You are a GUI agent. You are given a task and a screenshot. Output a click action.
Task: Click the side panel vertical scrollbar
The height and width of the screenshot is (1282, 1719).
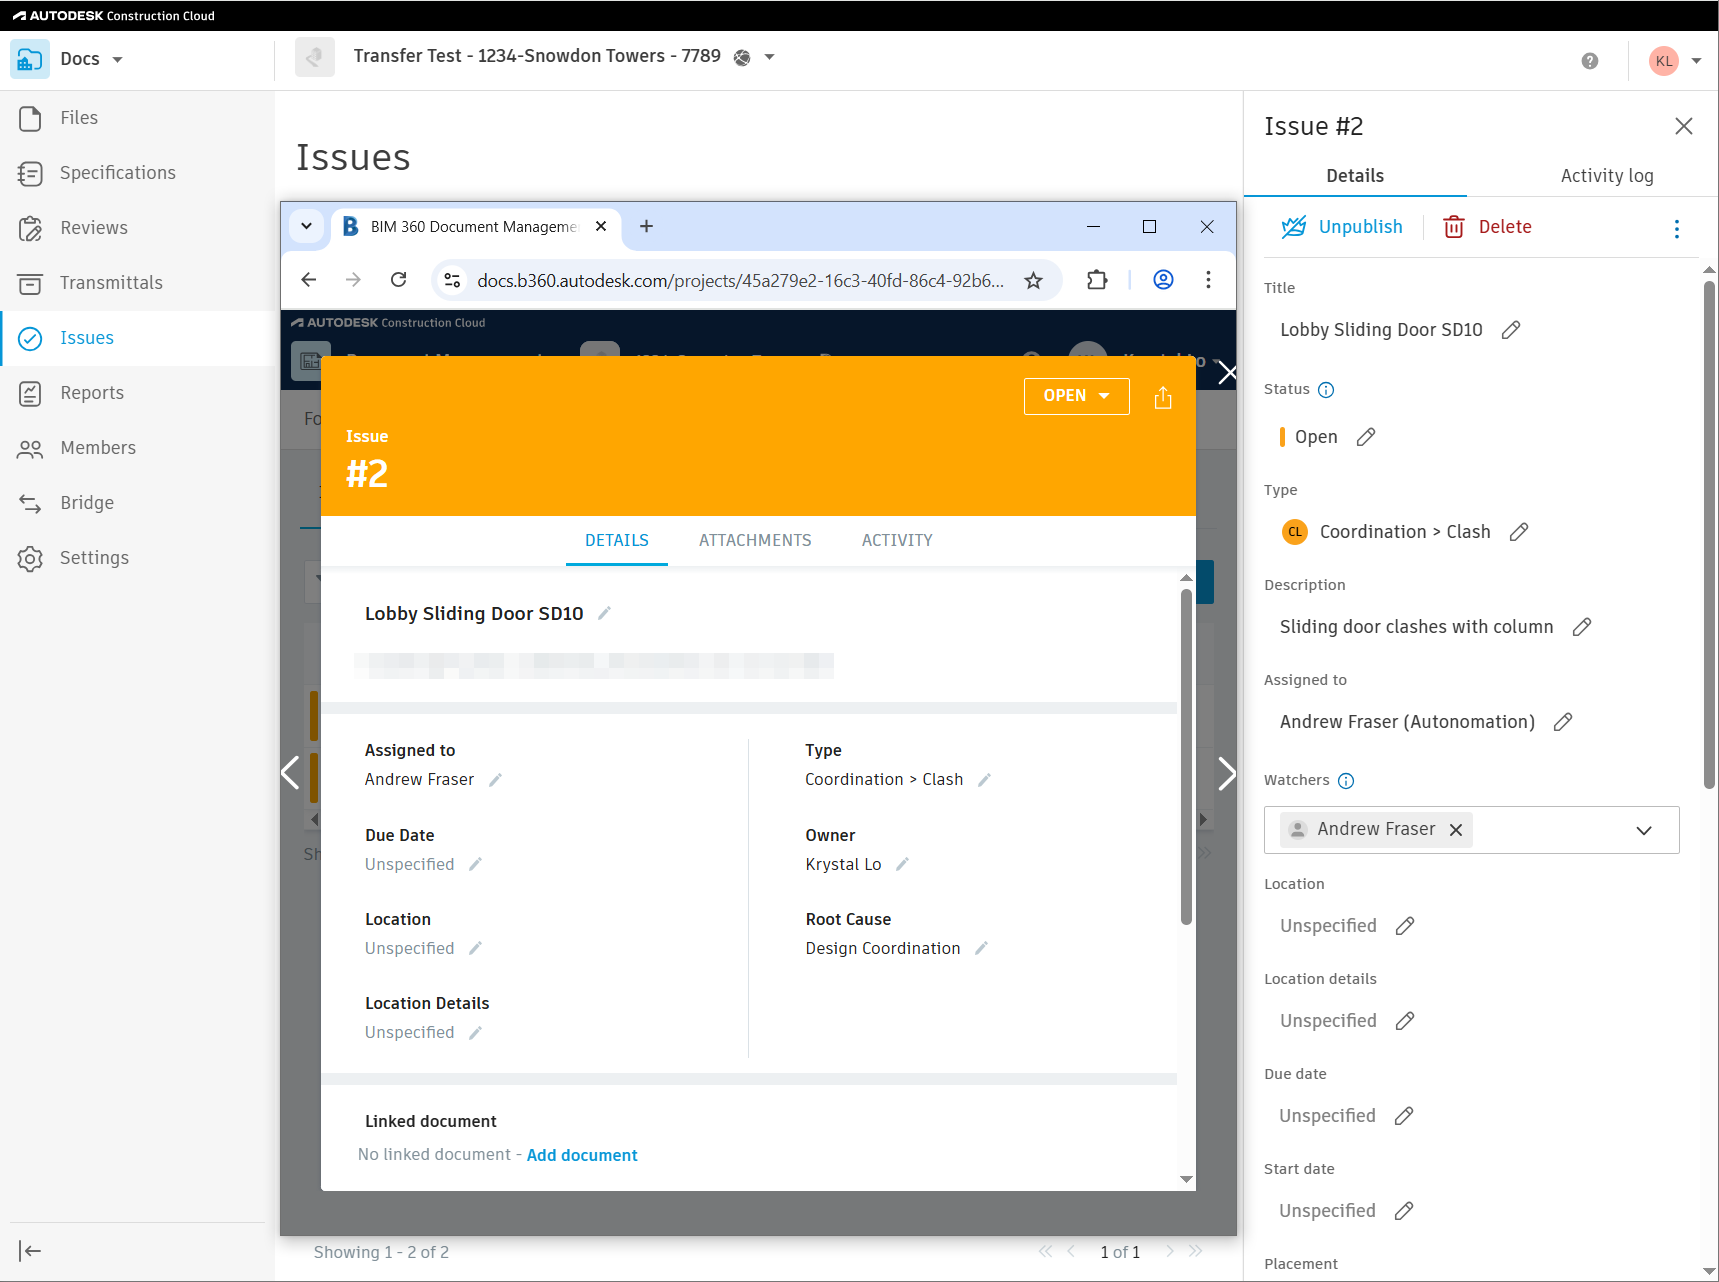pos(1709,534)
